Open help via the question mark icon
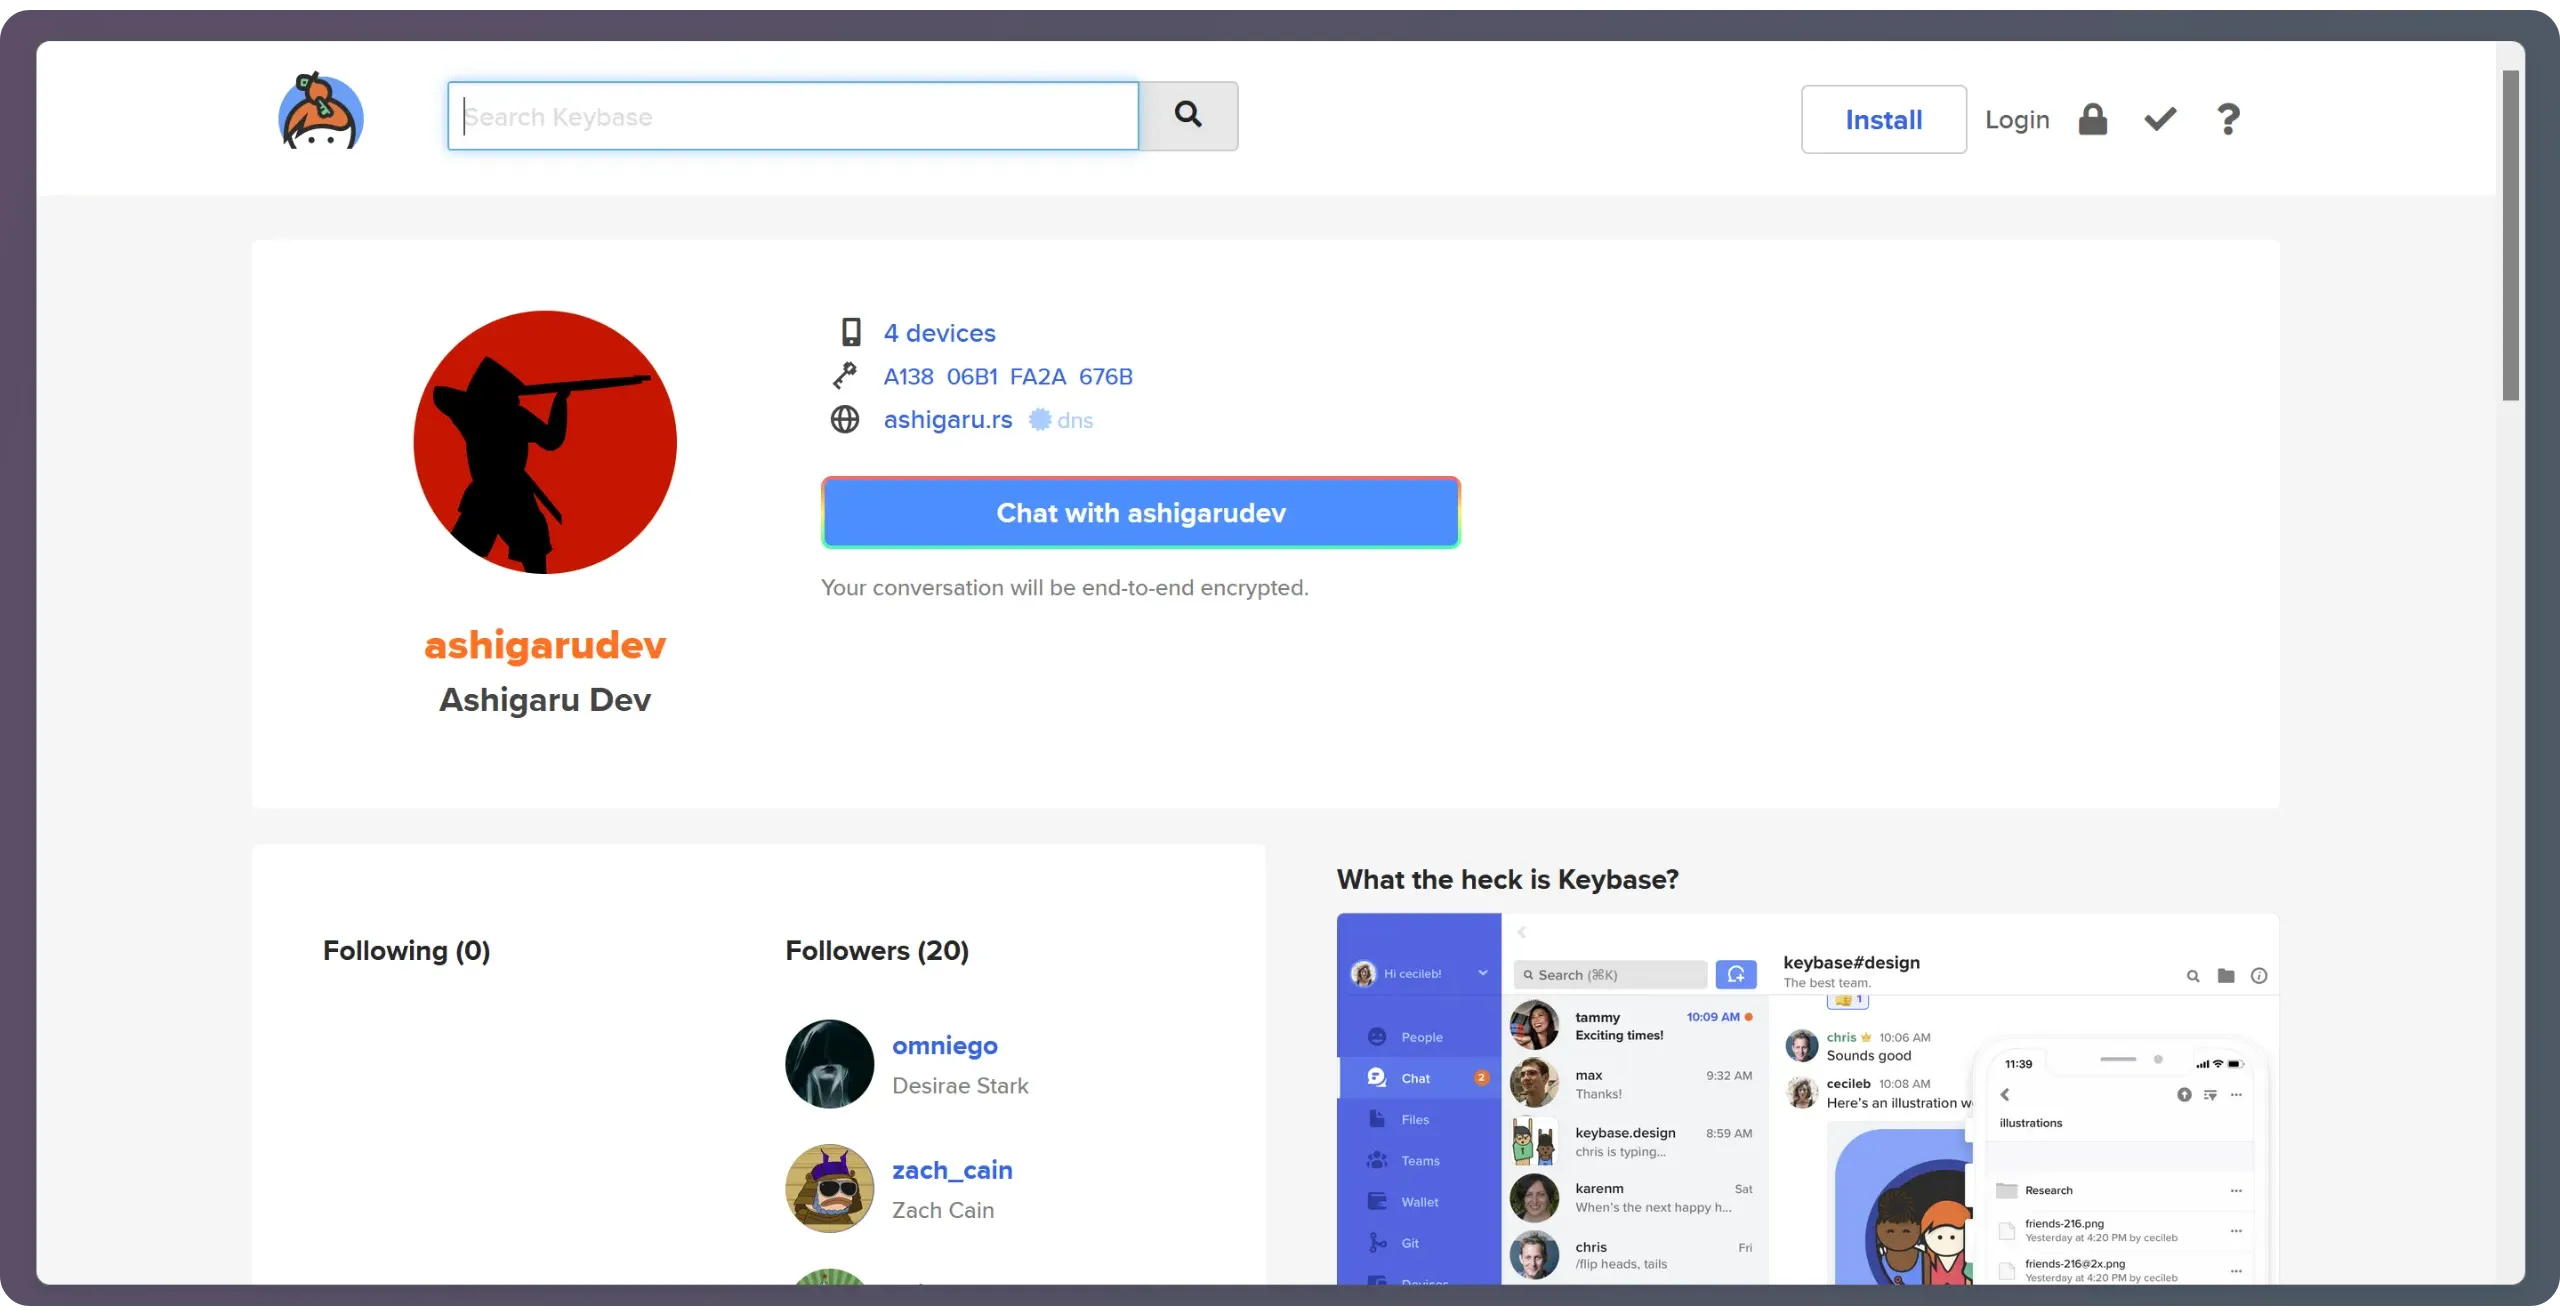Screen dimensions: 2560x1316 [2228, 120]
